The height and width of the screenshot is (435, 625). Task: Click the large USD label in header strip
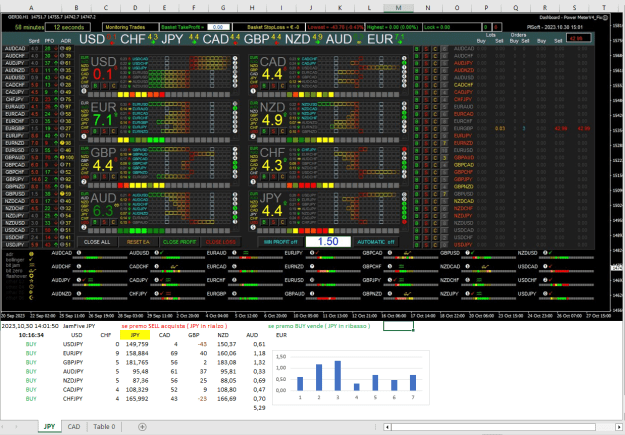(x=92, y=39)
